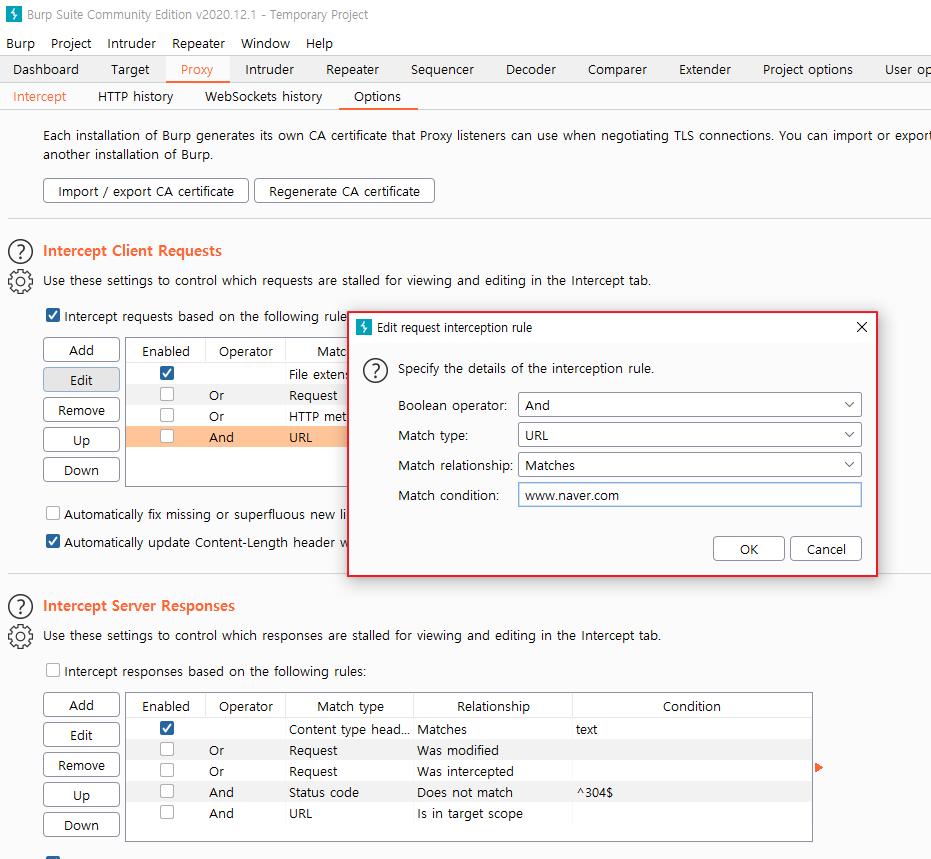Click Up in Intercept Server Responses
931x859 pixels.
pyautogui.click(x=81, y=795)
